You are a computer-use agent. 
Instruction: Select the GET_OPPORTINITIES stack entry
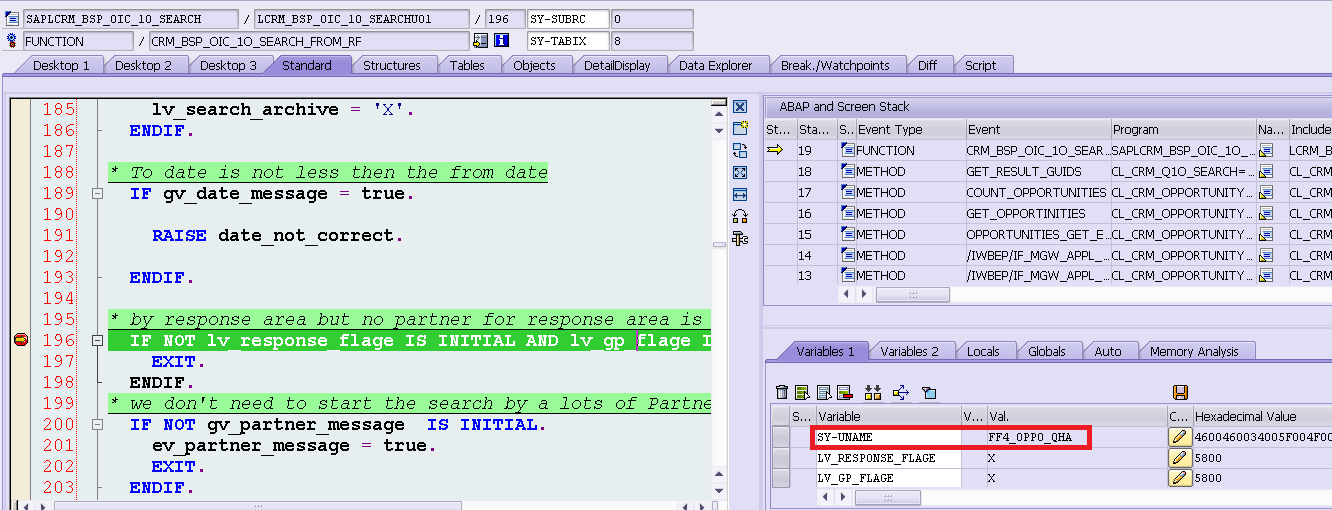click(x=1038, y=213)
